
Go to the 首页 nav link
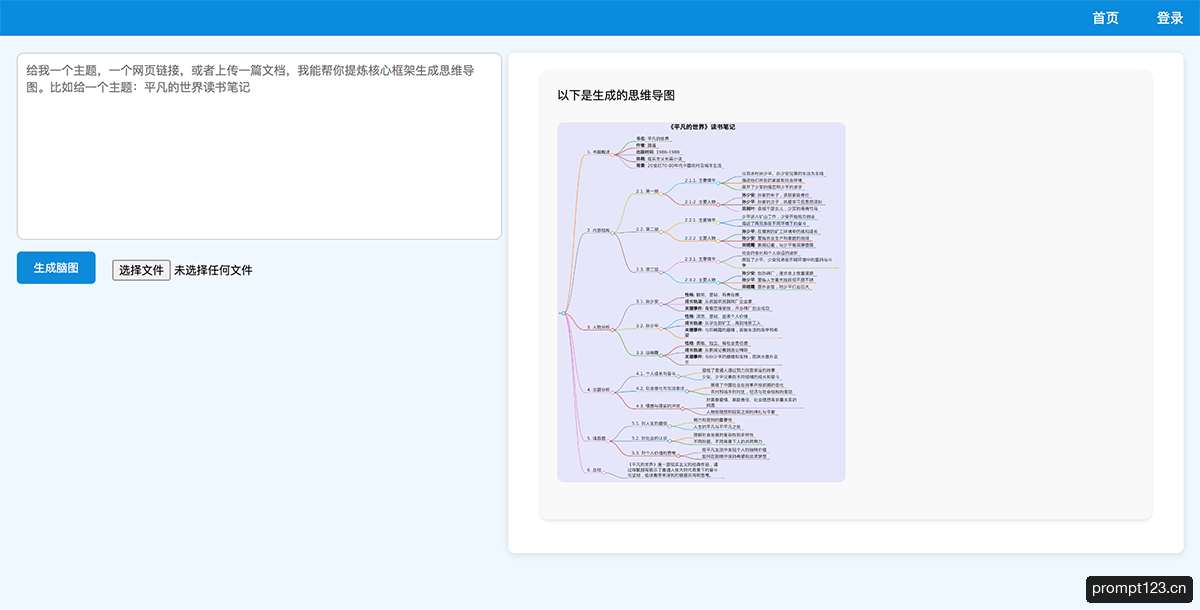click(x=1105, y=18)
